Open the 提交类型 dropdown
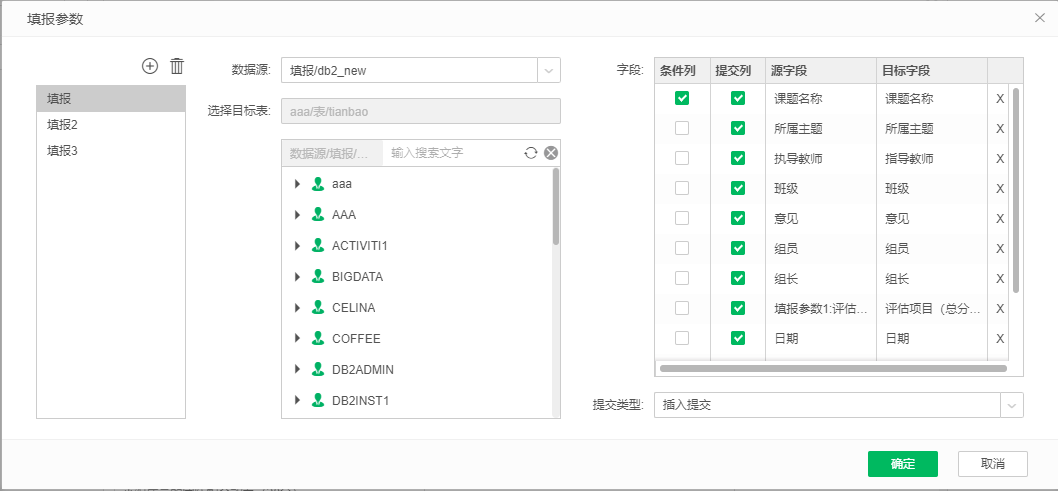 [1012, 405]
